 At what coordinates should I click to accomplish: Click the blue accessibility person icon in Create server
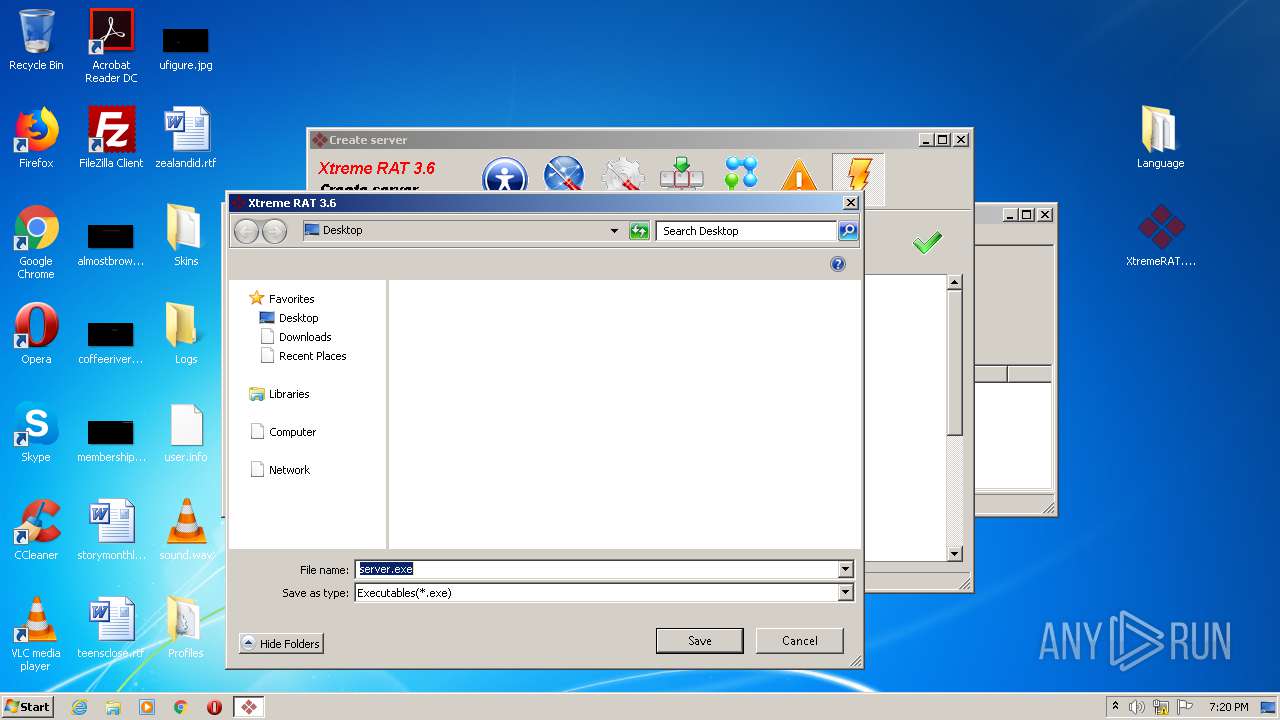tap(505, 176)
